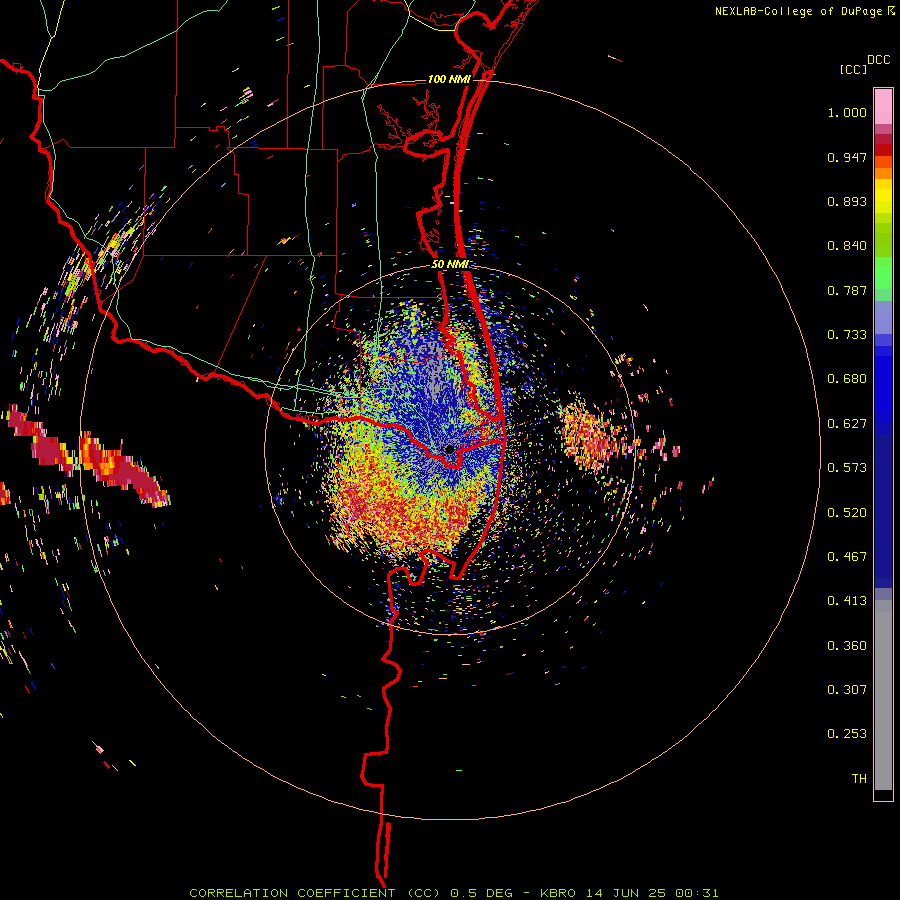900x900 pixels.
Task: Click the TH threshold label on scale
Action: (x=859, y=779)
